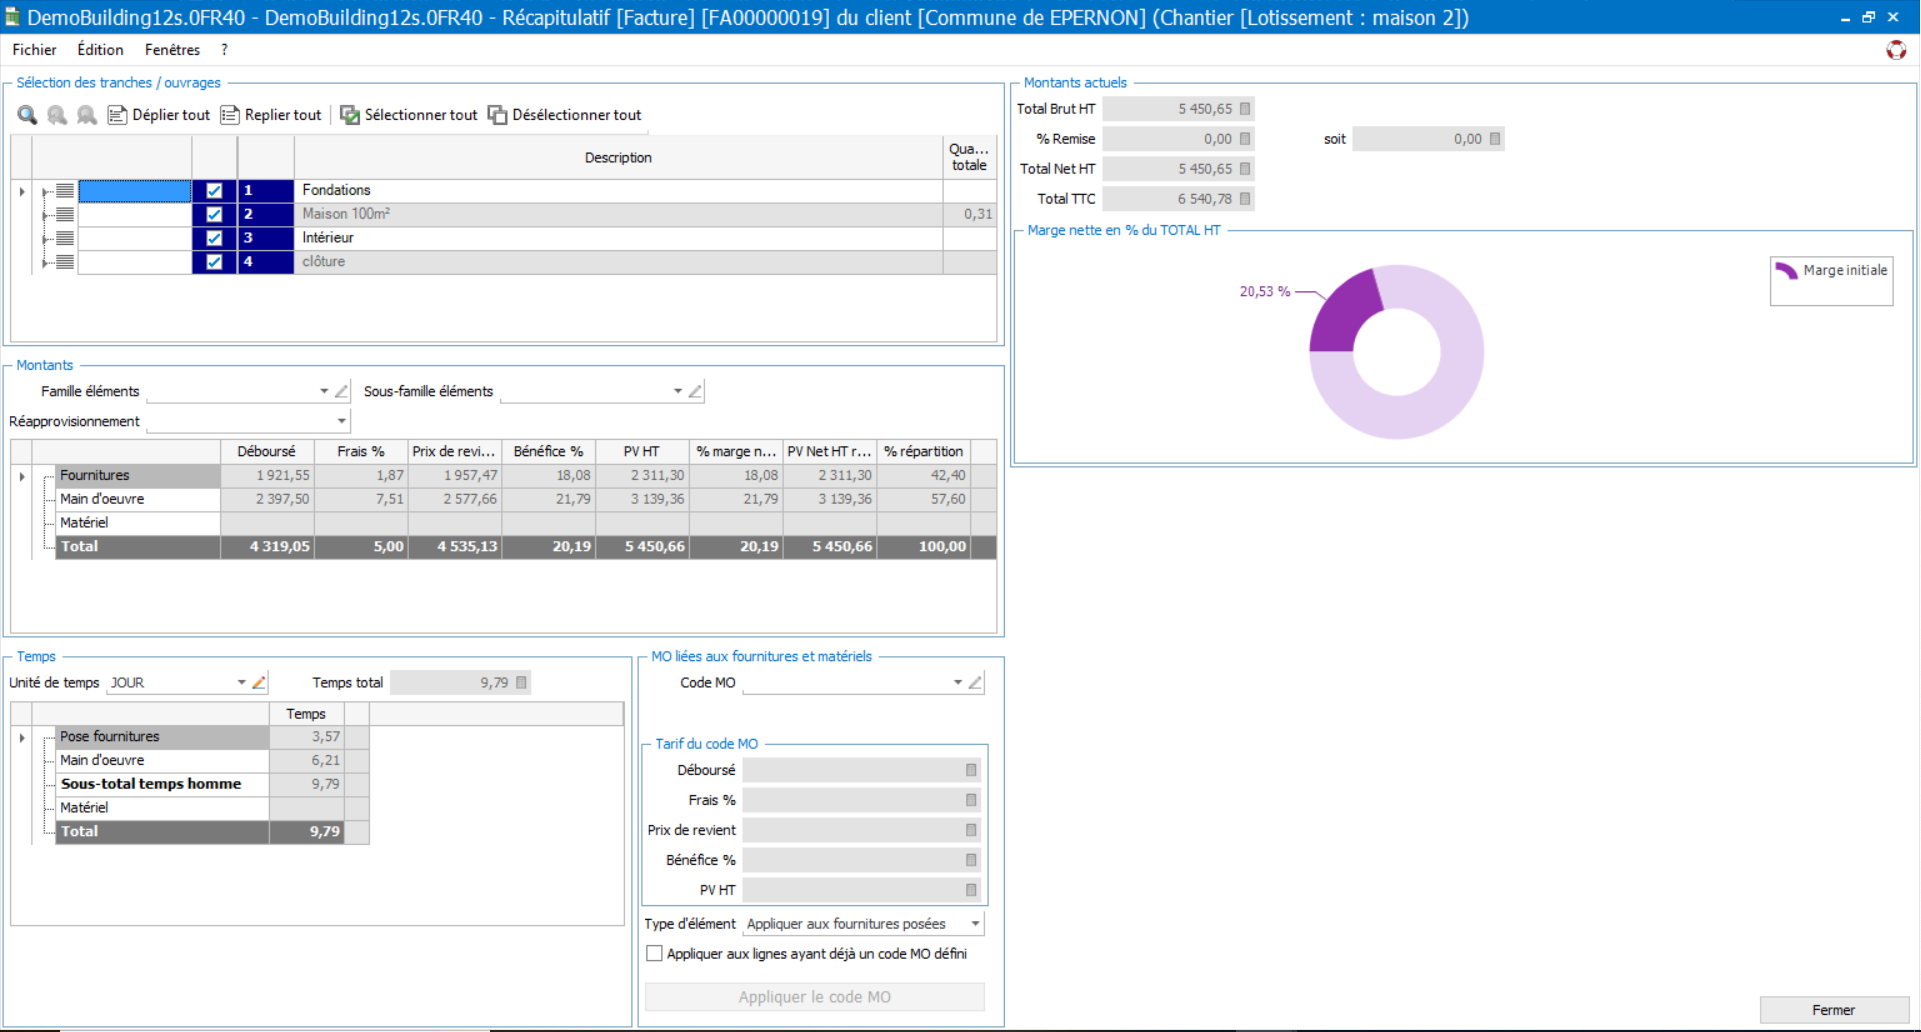Toggle the clôture row checkbox
This screenshot has width=1921, height=1032.
[x=214, y=262]
